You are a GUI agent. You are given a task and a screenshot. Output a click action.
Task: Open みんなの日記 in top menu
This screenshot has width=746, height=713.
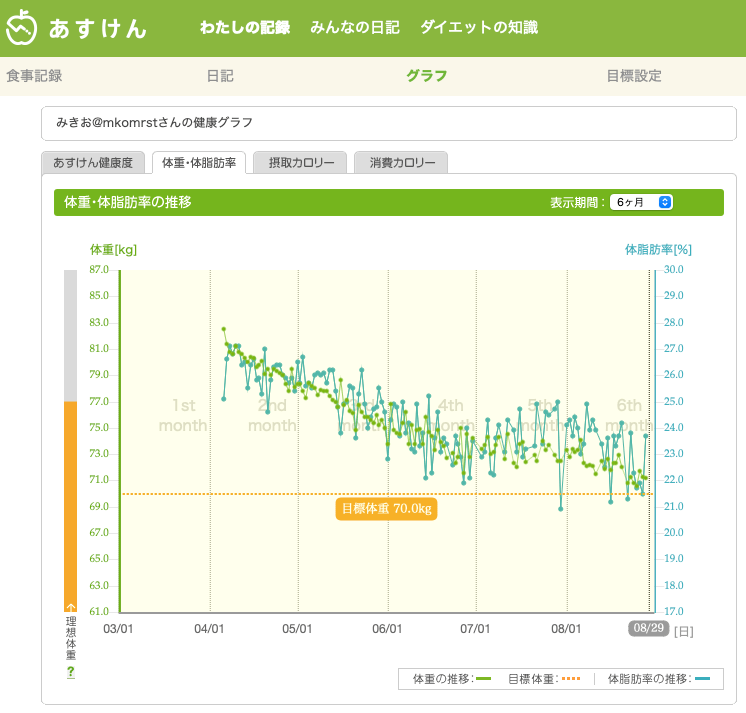[355, 27]
